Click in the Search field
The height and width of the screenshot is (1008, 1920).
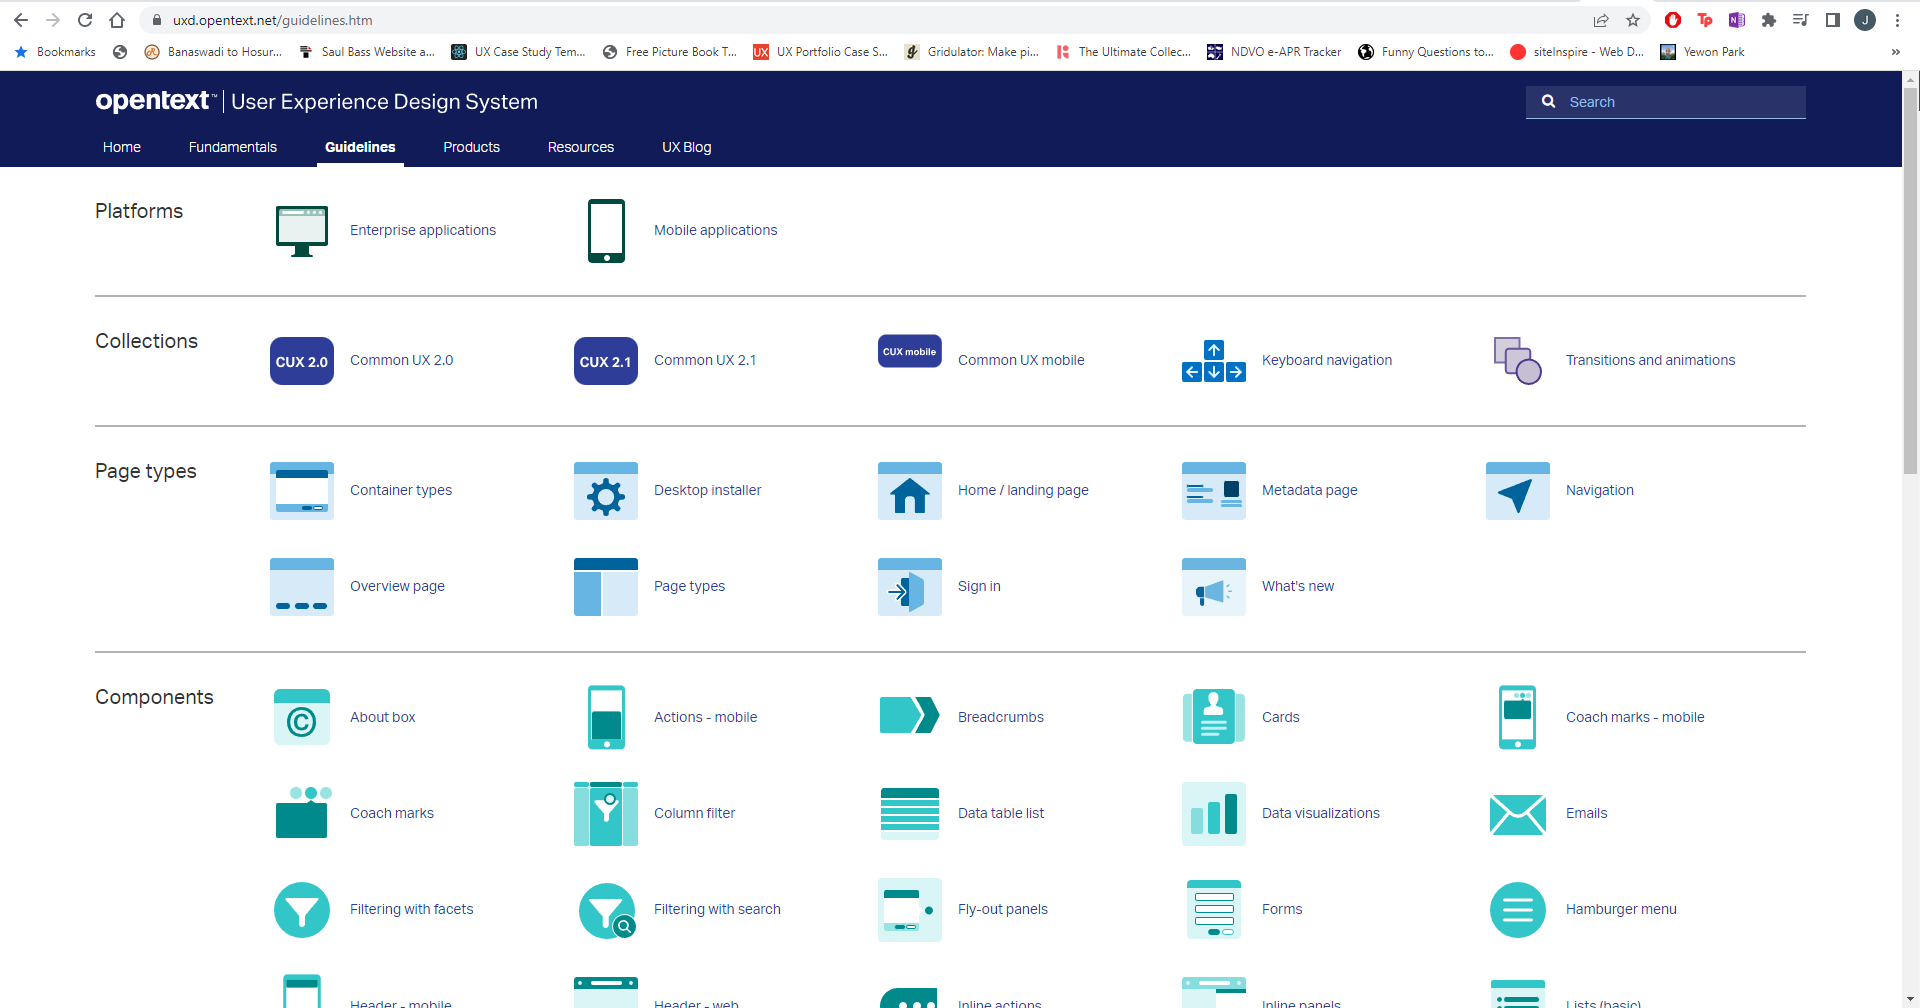point(1666,102)
